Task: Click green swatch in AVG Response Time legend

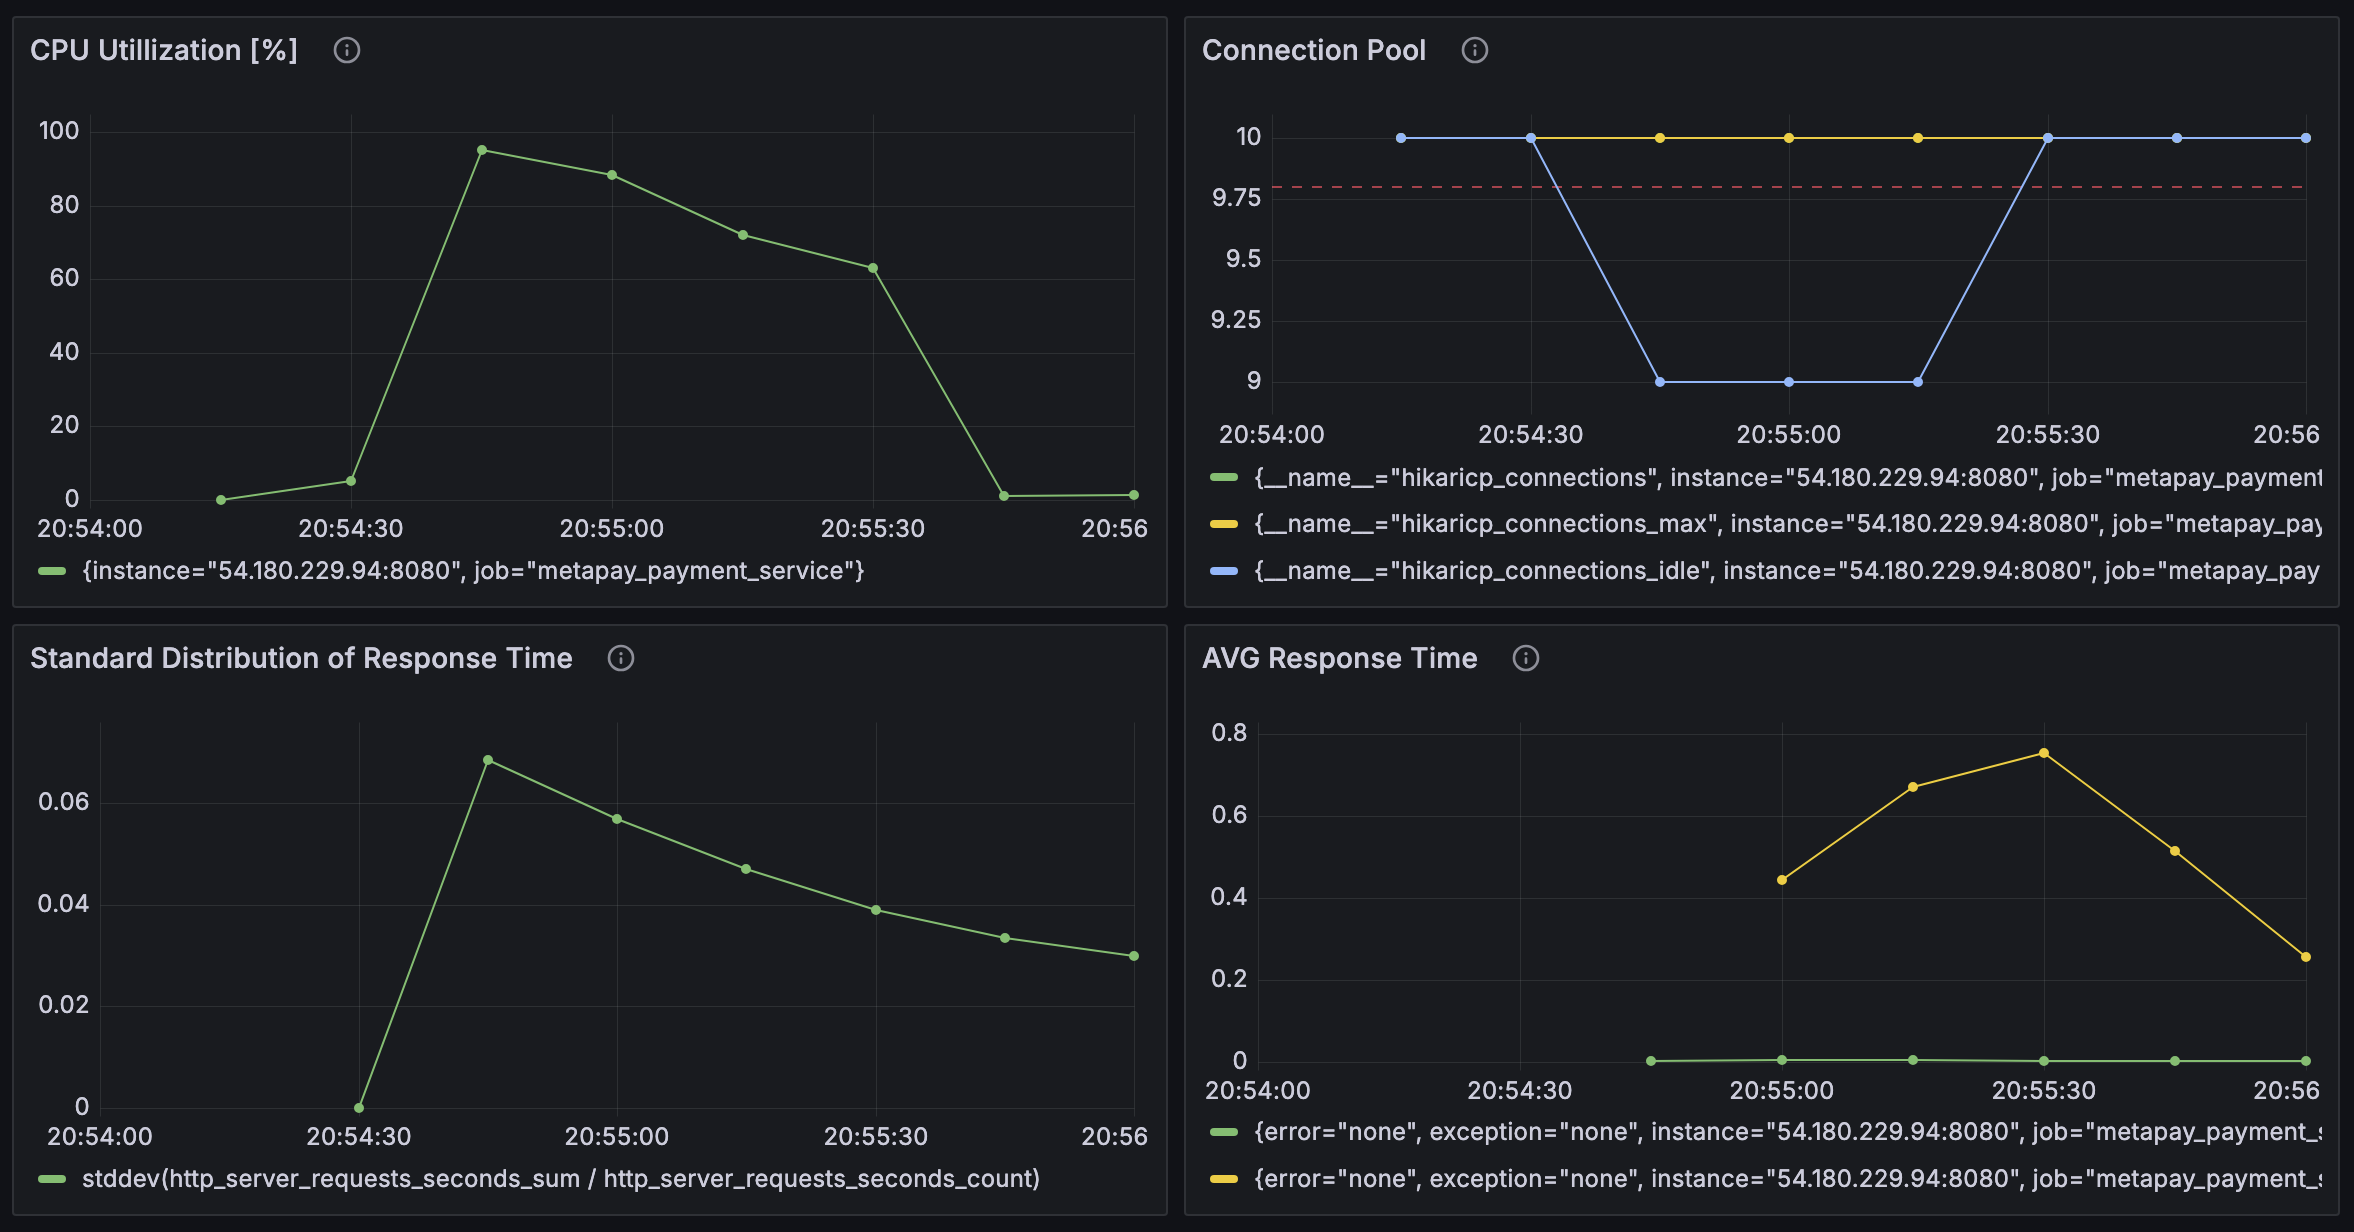Action: click(1224, 1132)
